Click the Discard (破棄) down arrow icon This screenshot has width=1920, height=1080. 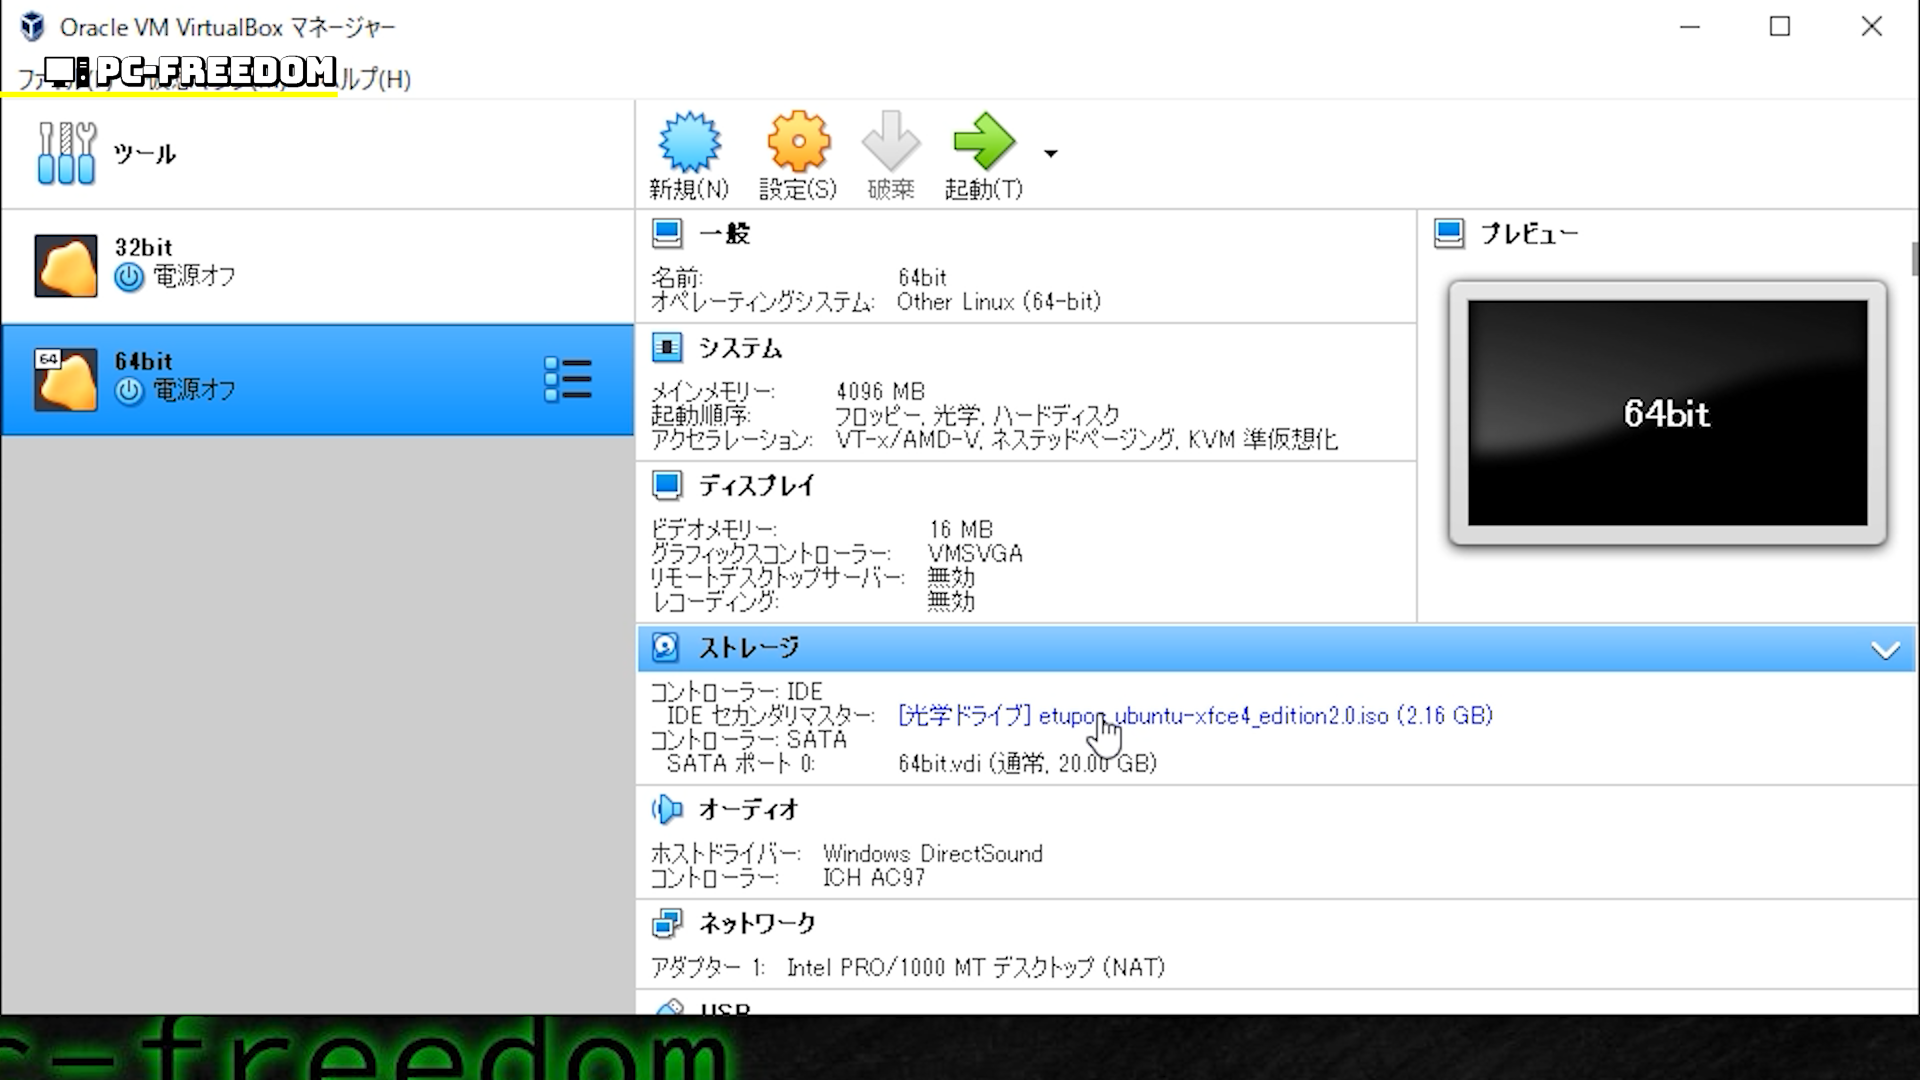pos(890,143)
